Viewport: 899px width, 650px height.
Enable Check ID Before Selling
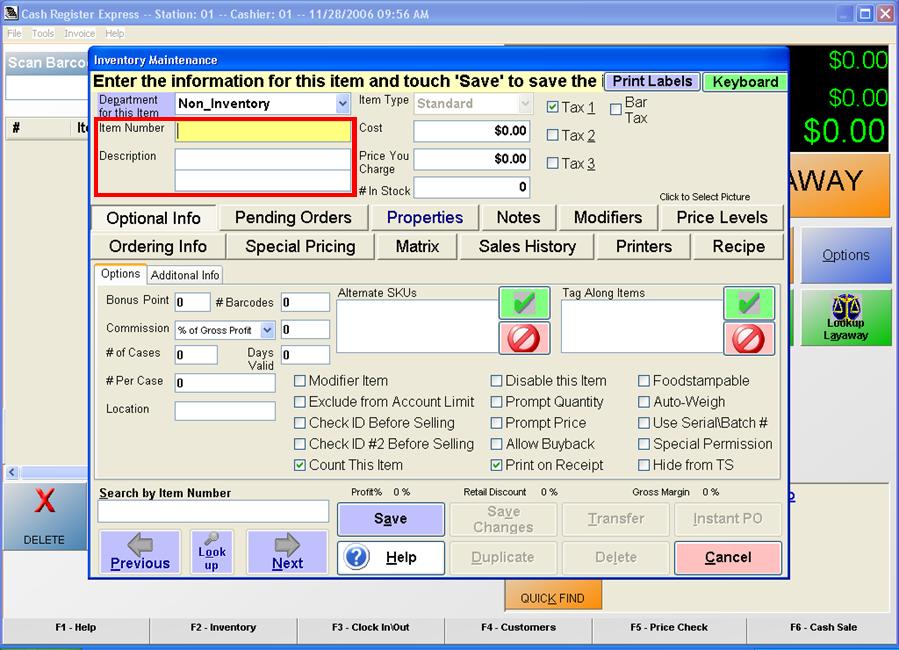tap(299, 423)
